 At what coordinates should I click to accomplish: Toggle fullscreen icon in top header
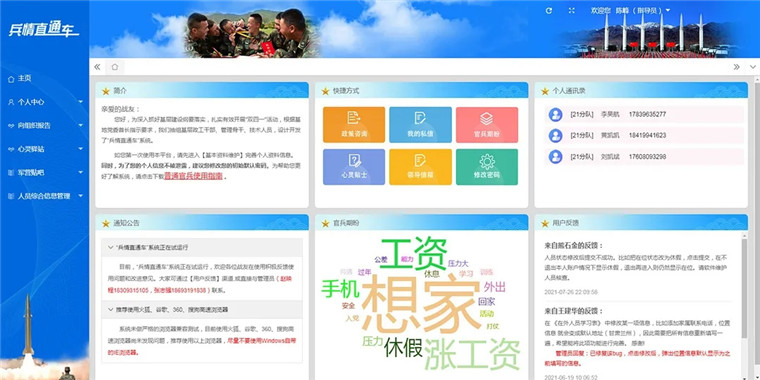571,10
